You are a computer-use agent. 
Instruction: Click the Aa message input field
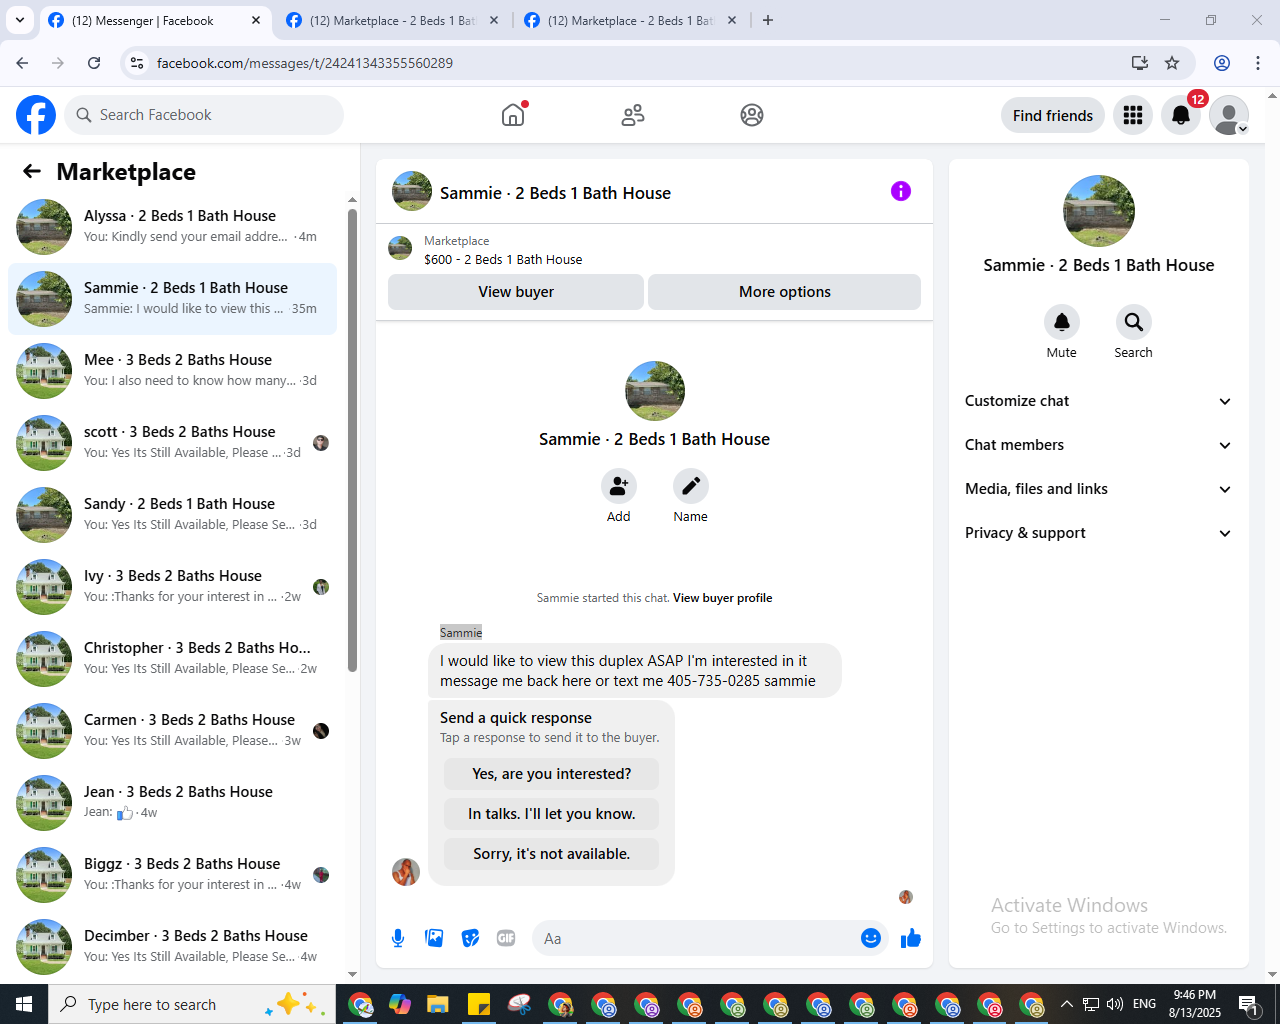[x=696, y=938]
